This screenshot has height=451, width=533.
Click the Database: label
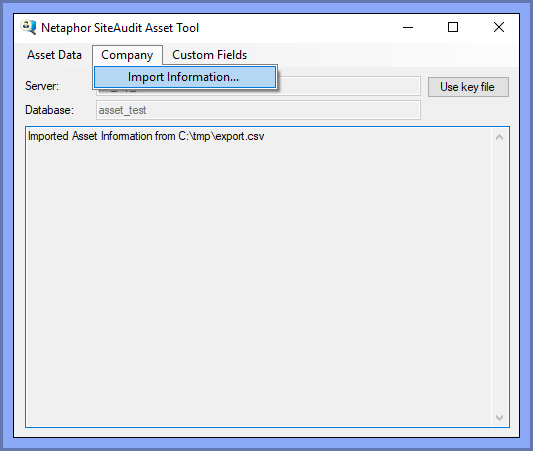[x=49, y=110]
